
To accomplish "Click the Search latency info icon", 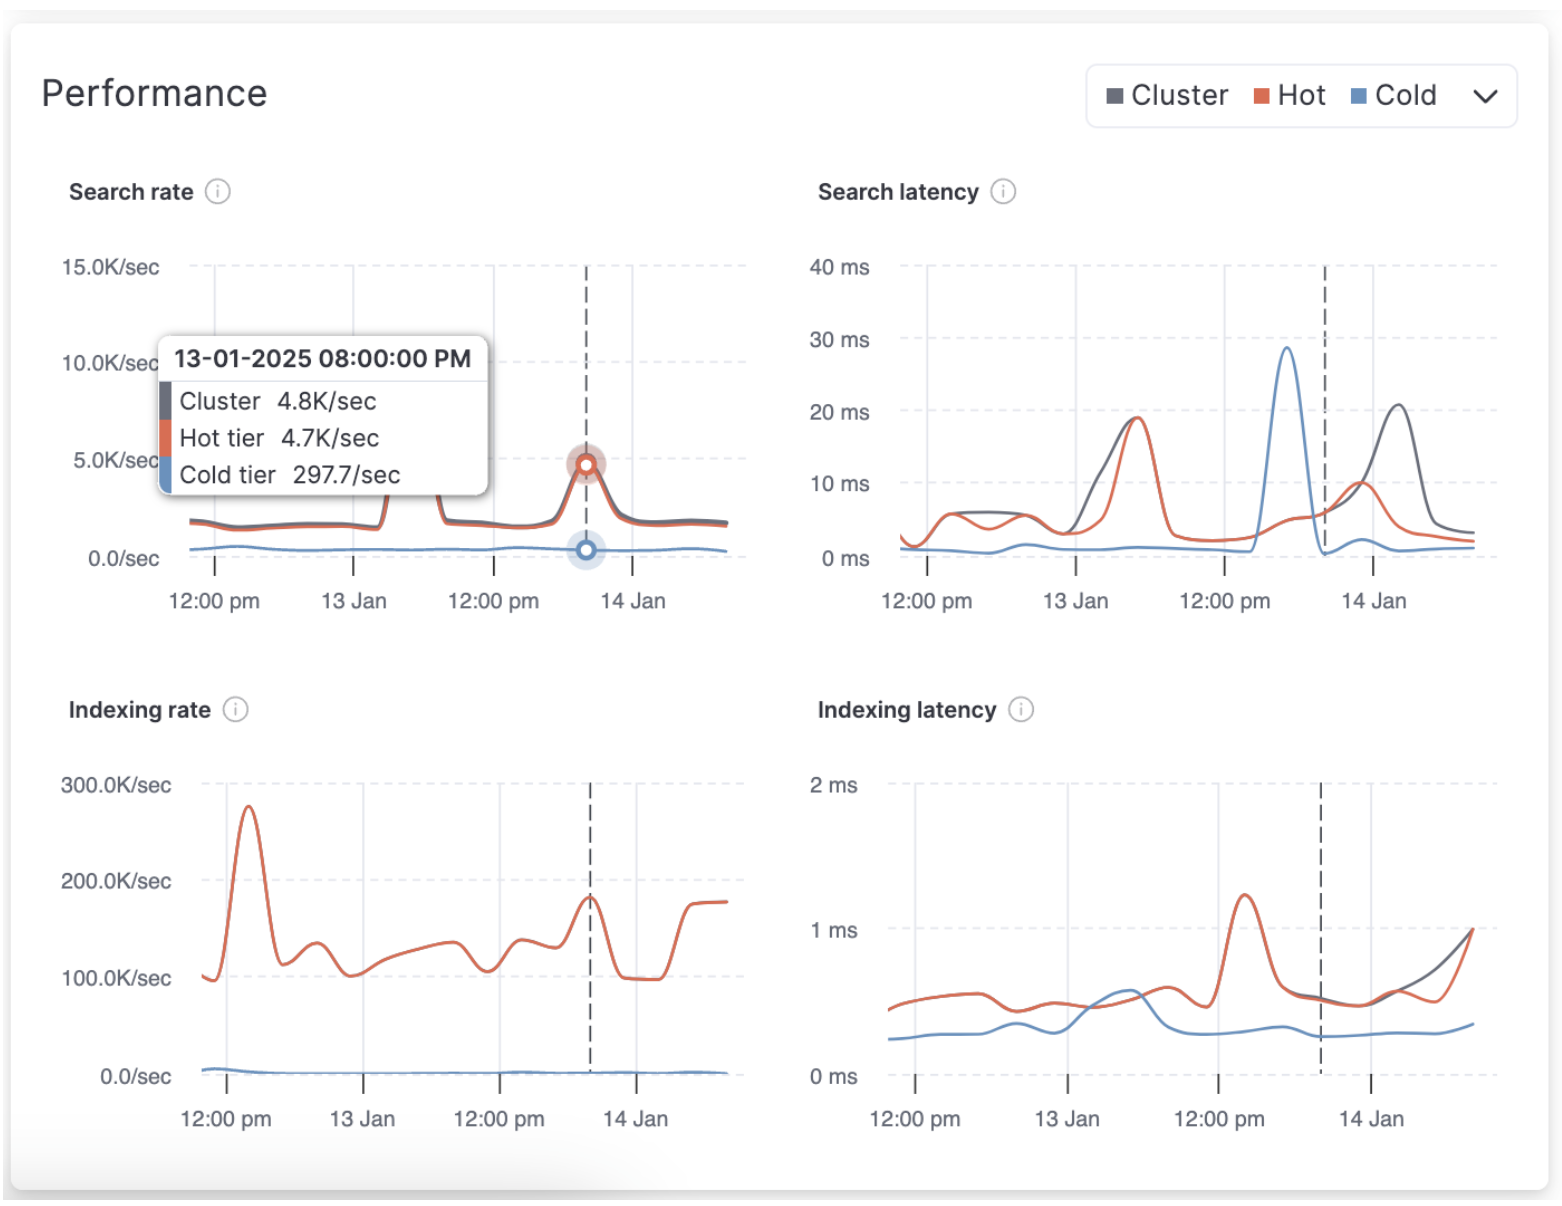I will [1004, 191].
